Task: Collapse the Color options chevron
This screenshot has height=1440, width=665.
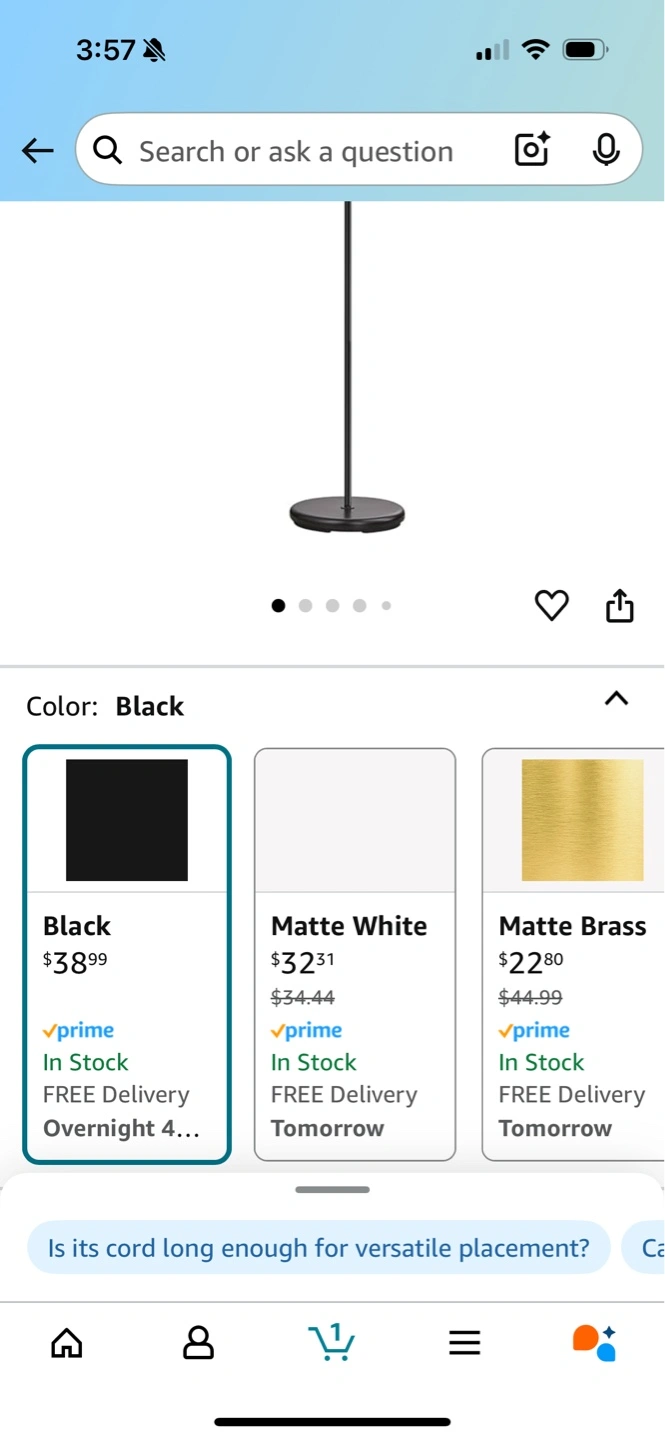Action: coord(617,699)
